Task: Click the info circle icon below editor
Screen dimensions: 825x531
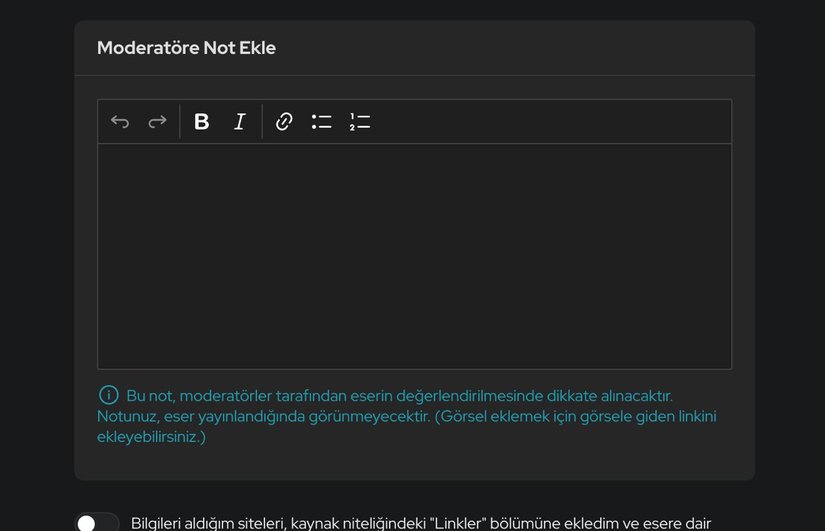Action: [x=108, y=395]
